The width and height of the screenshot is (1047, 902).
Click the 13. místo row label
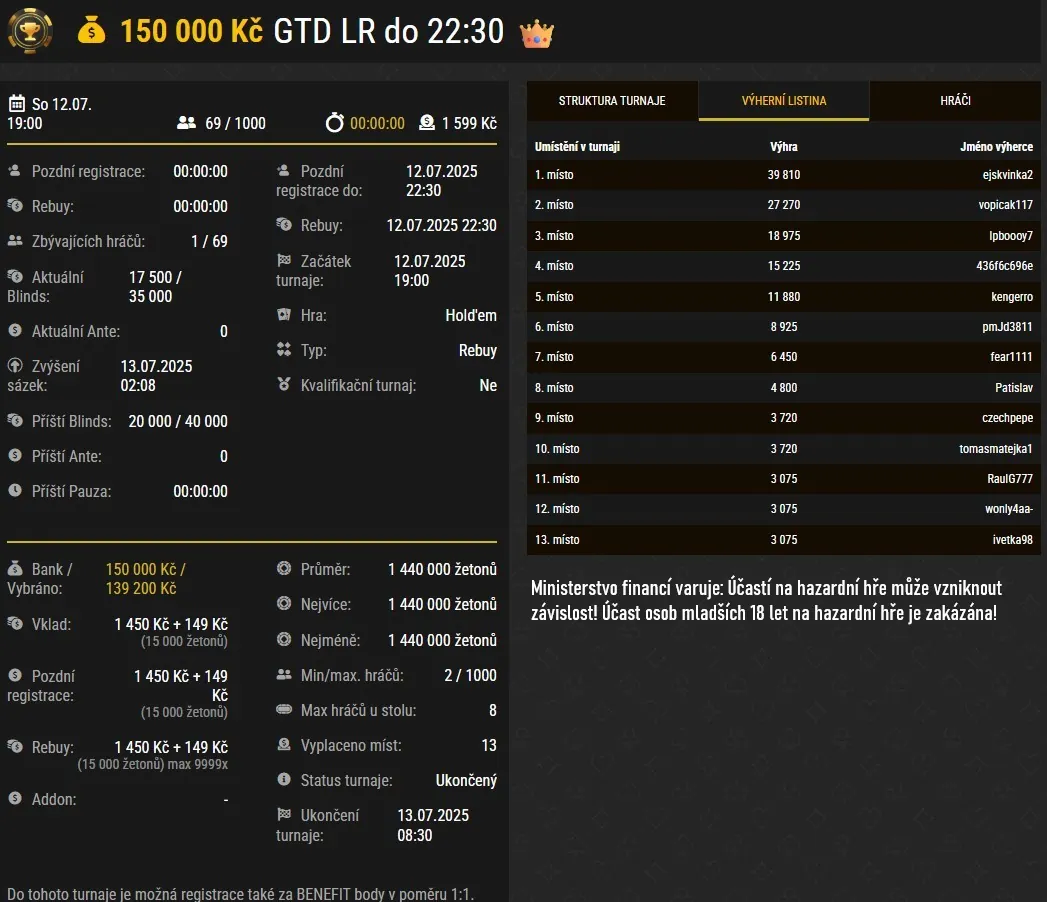tap(557, 539)
